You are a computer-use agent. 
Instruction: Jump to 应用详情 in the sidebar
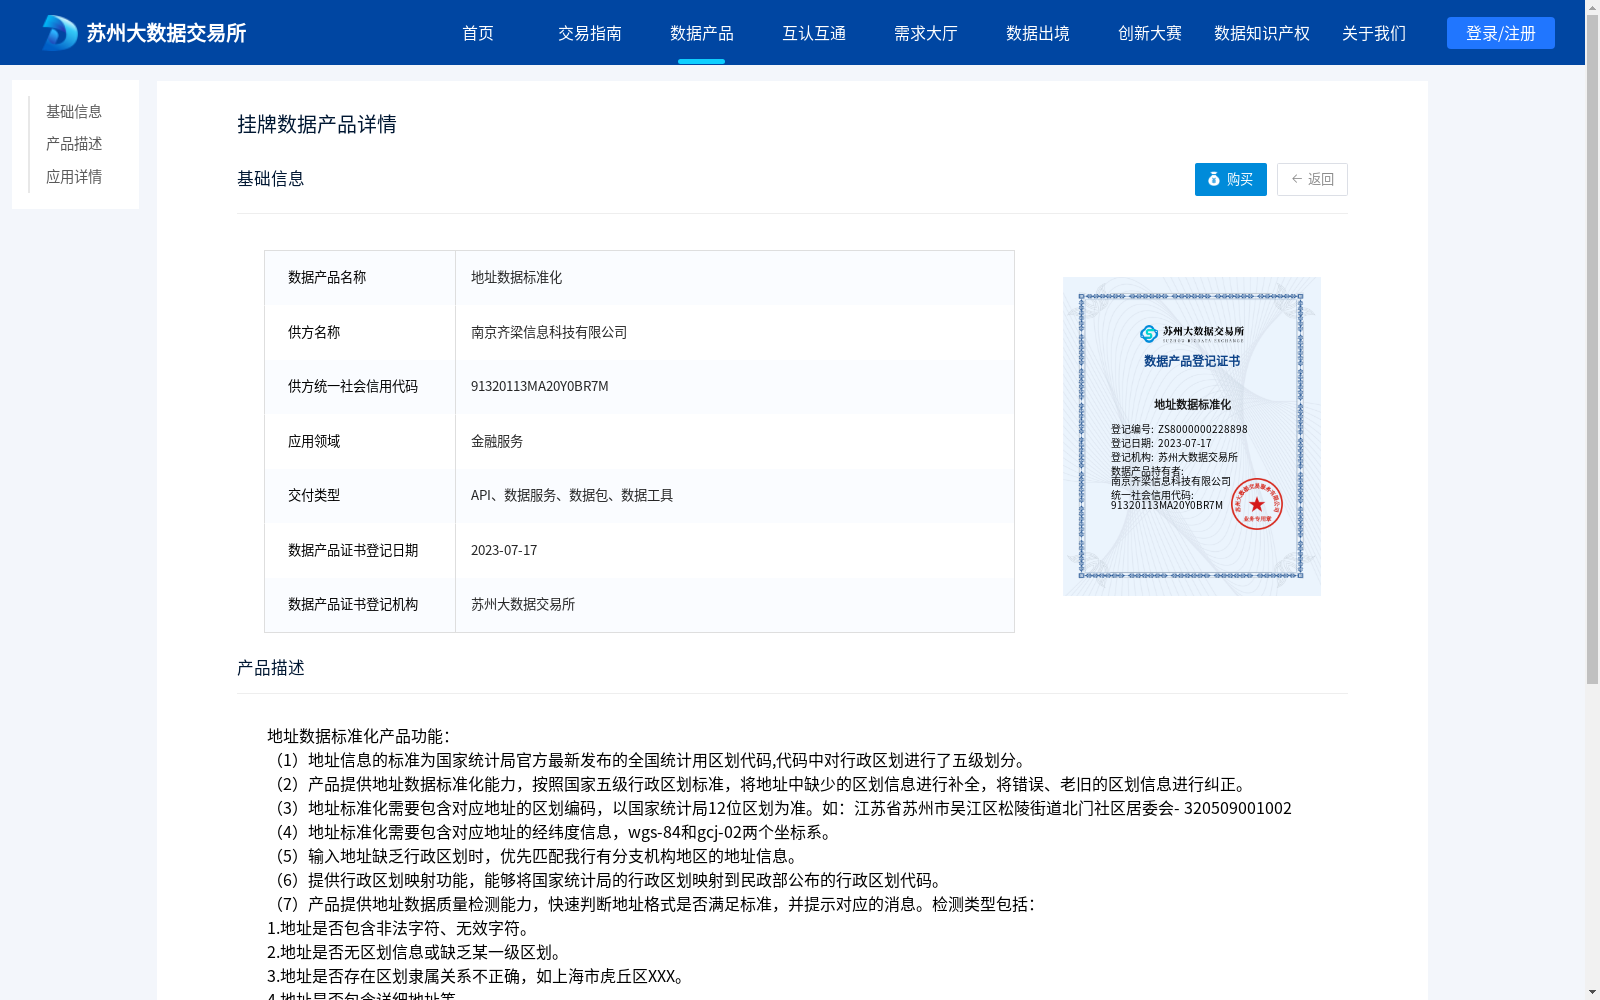(74, 177)
